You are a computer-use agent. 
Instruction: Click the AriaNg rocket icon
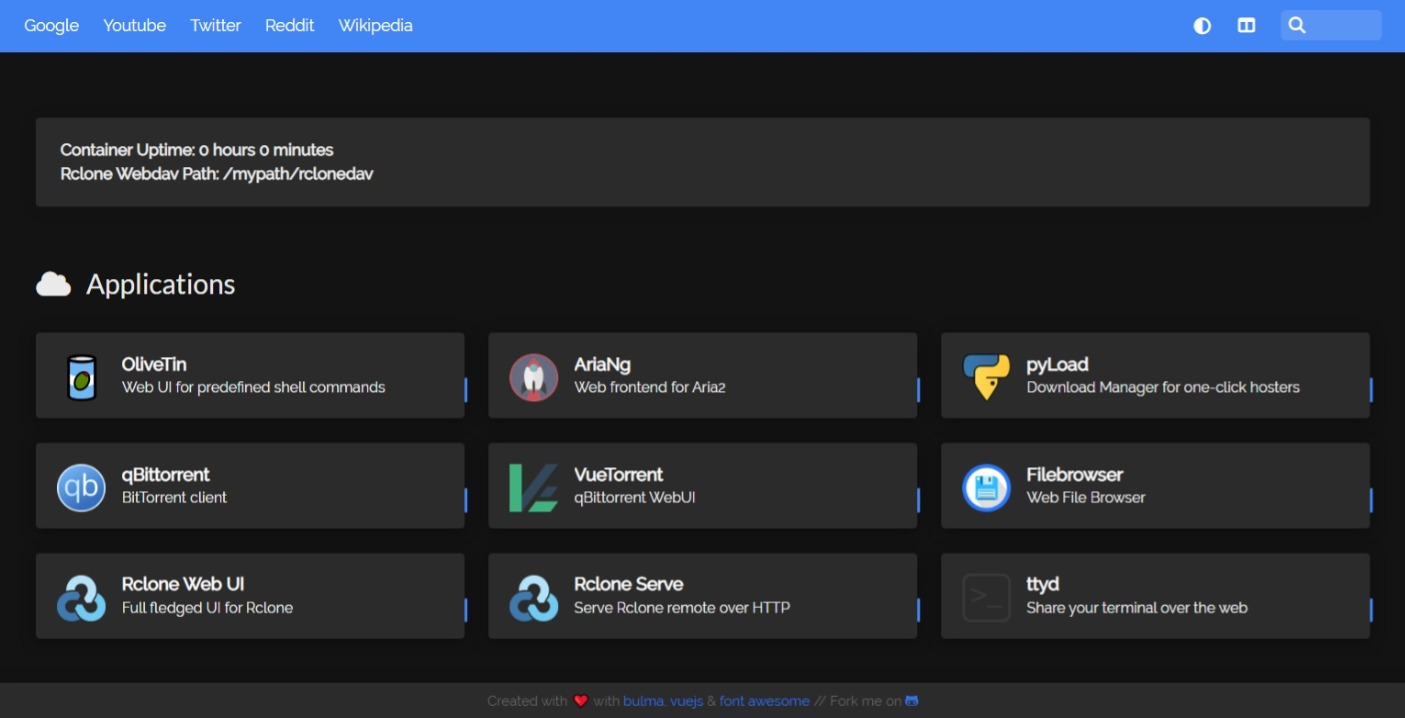(x=533, y=377)
